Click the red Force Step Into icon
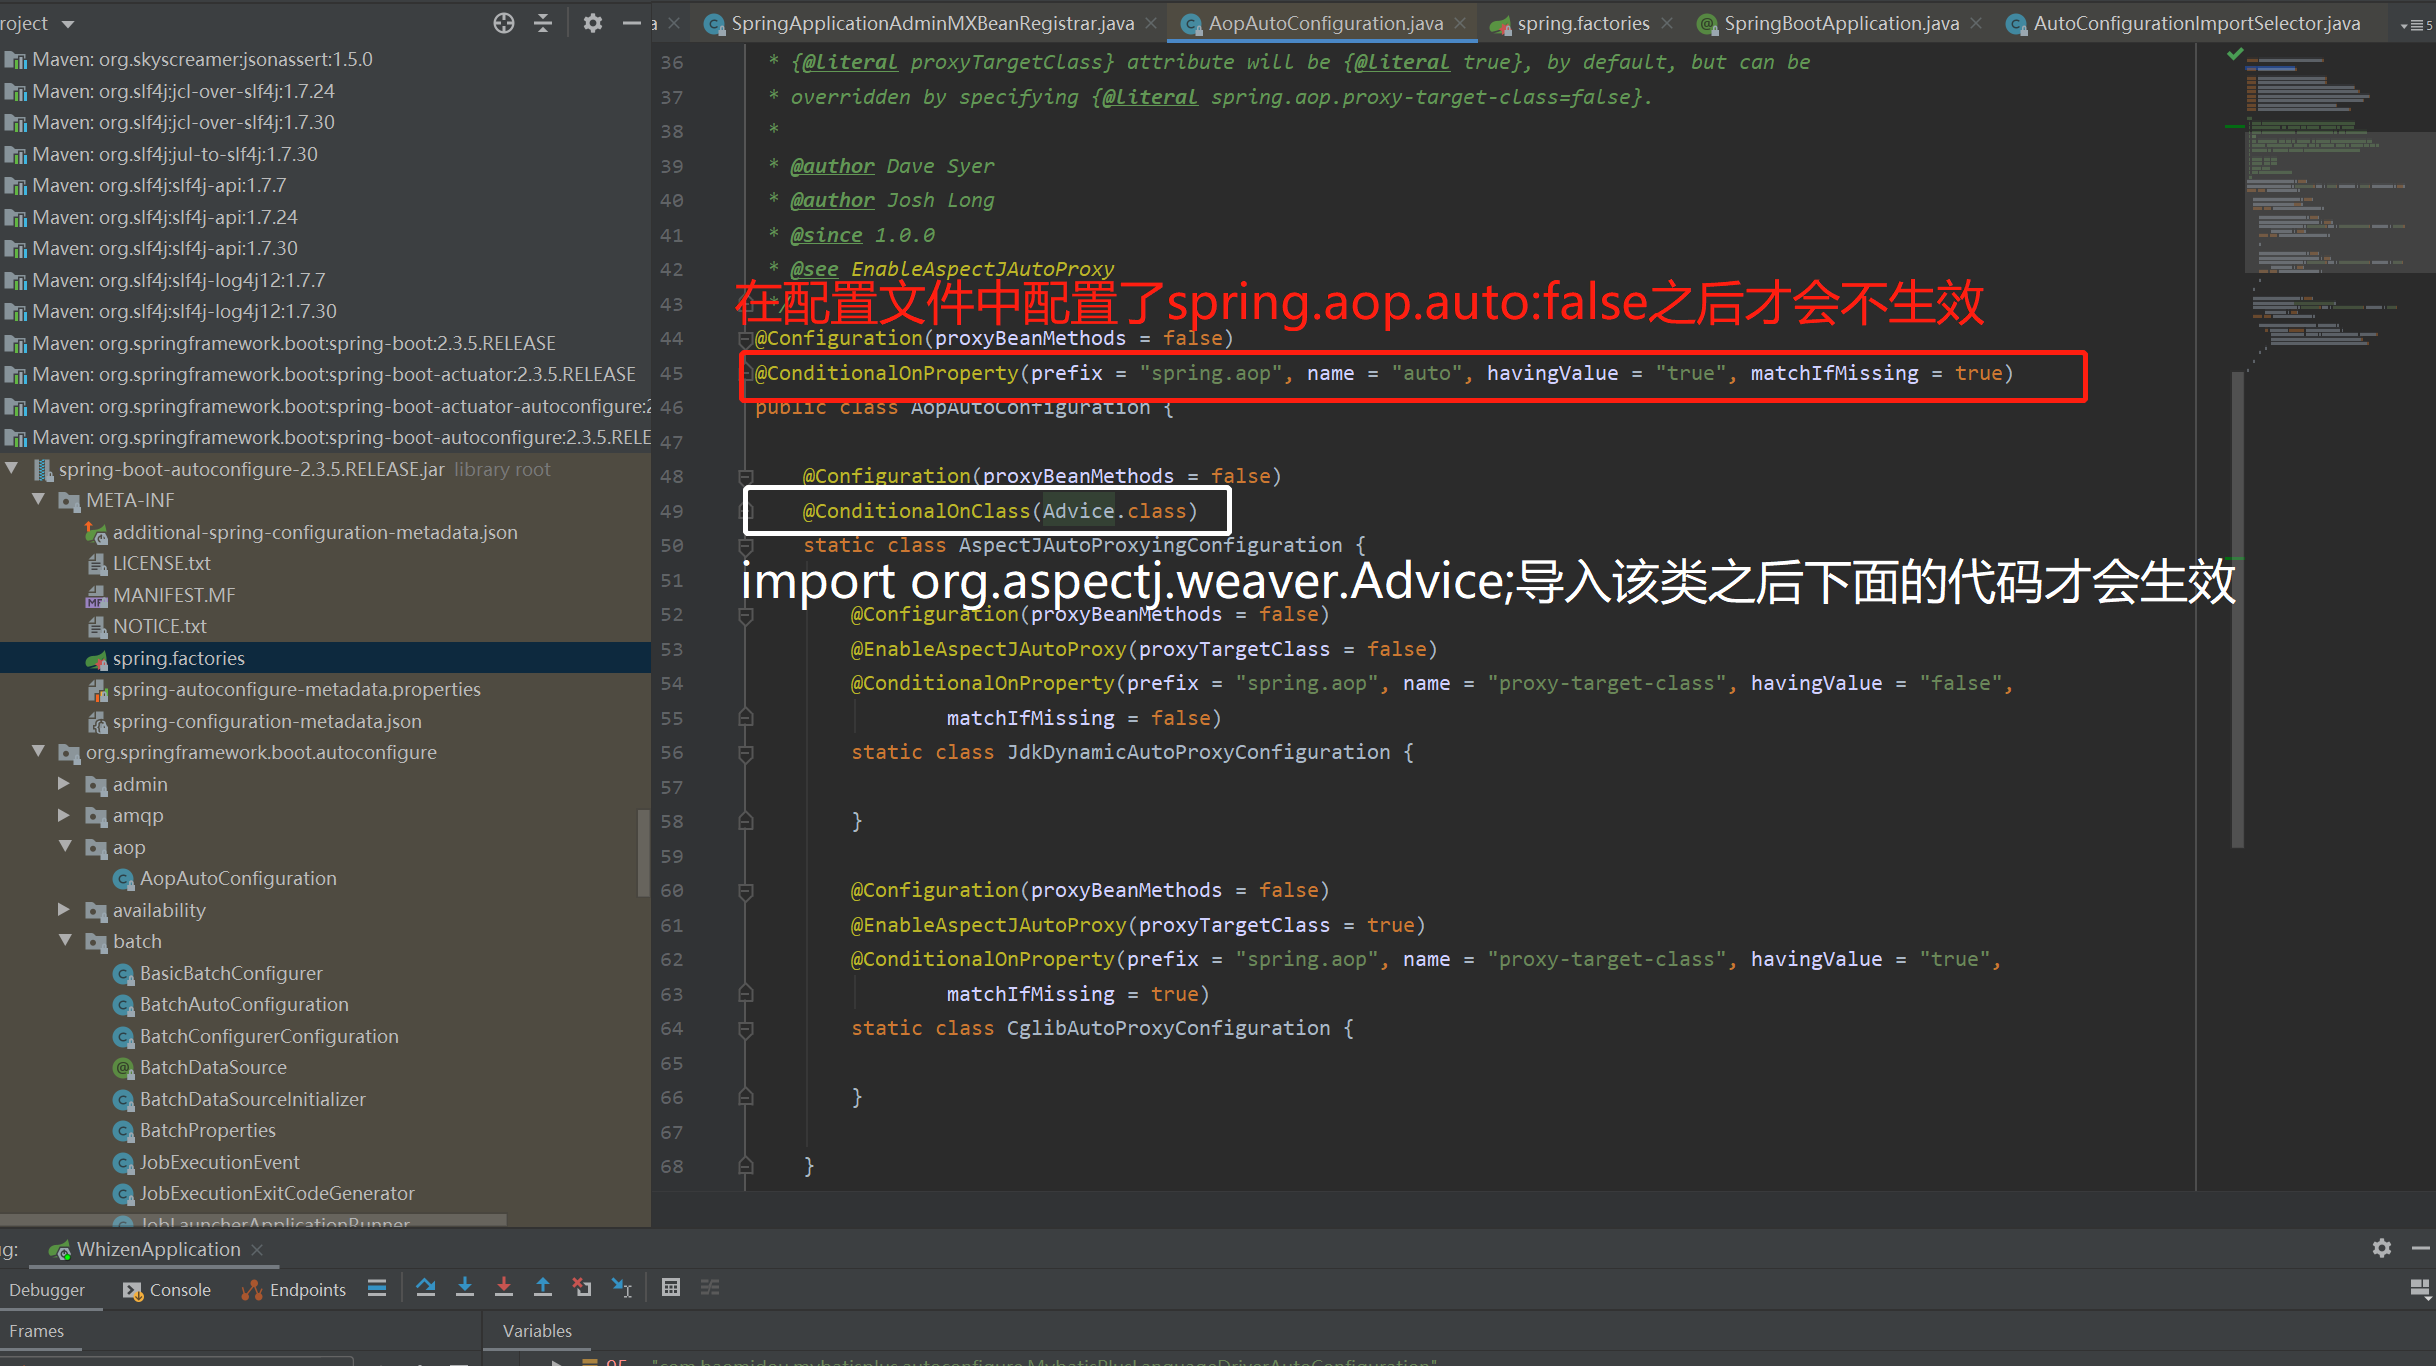This screenshot has height=1366, width=2436. point(504,1288)
